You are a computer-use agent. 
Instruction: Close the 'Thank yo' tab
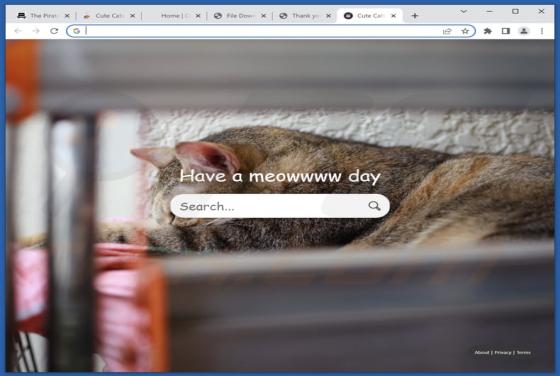(329, 16)
